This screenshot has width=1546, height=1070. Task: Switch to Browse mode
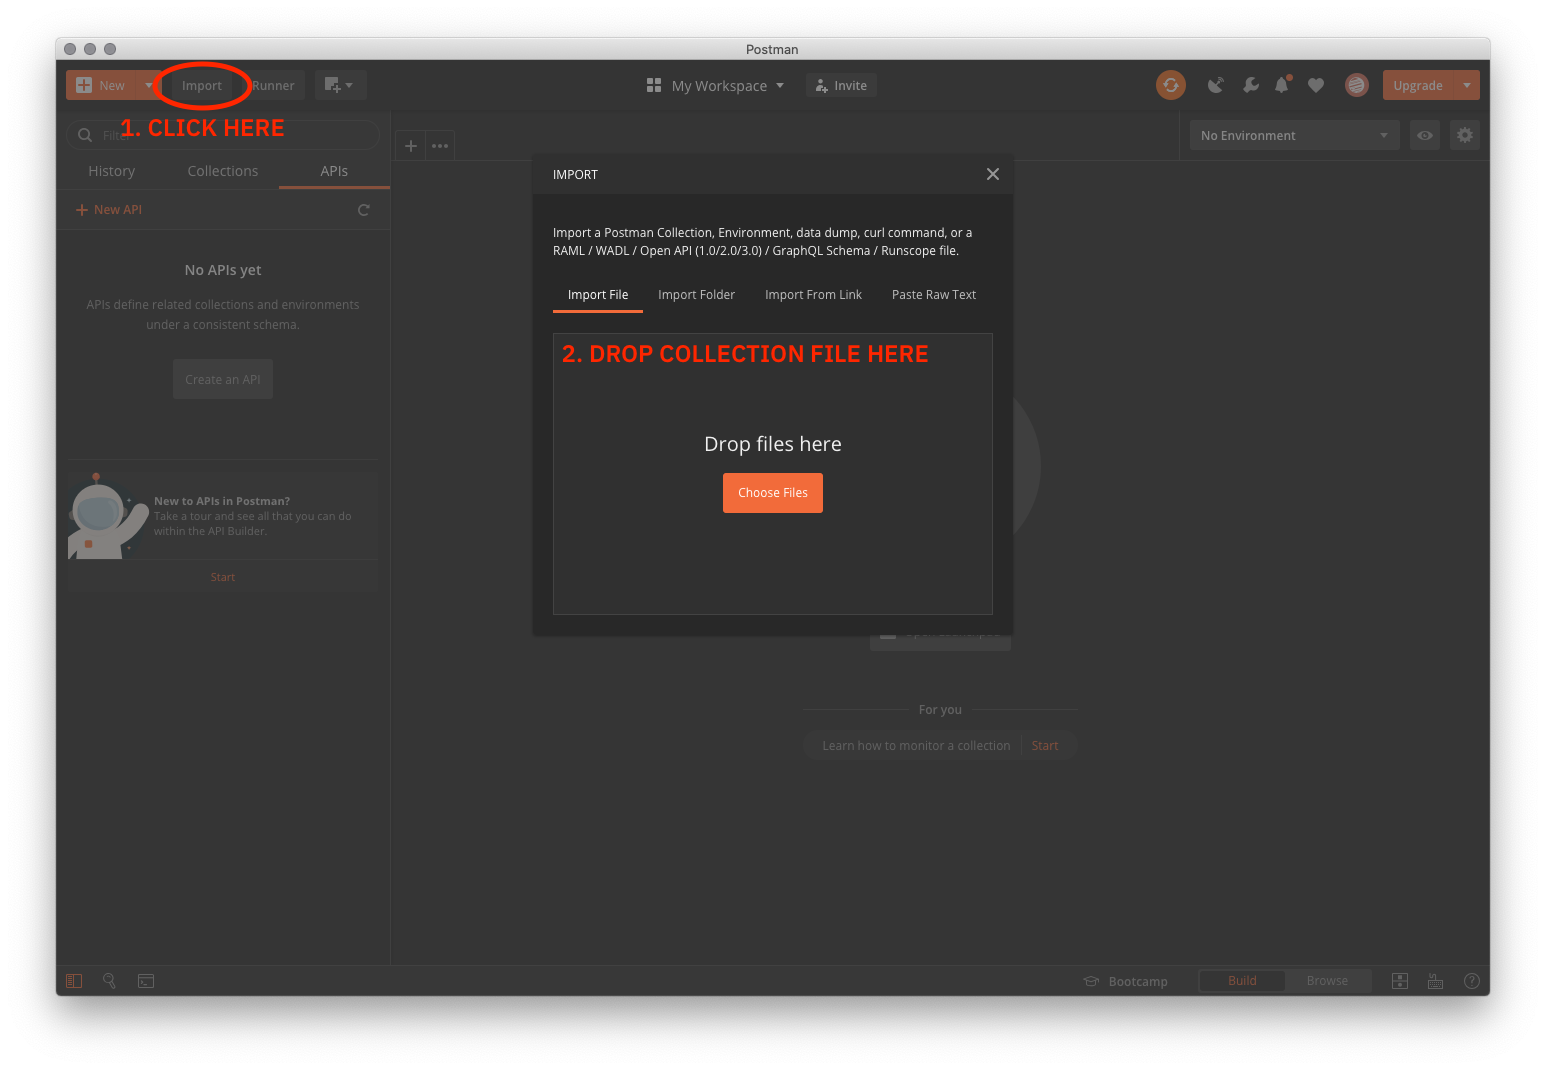(x=1327, y=981)
